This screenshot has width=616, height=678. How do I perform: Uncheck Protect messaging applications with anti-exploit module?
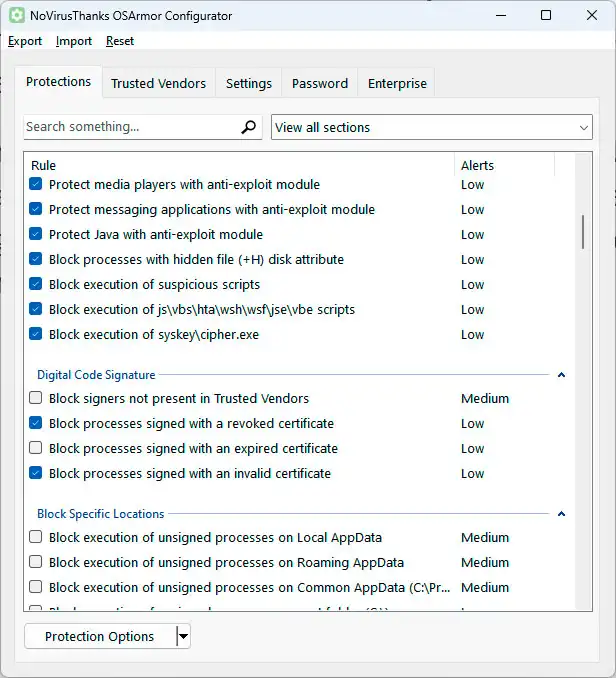coord(35,209)
